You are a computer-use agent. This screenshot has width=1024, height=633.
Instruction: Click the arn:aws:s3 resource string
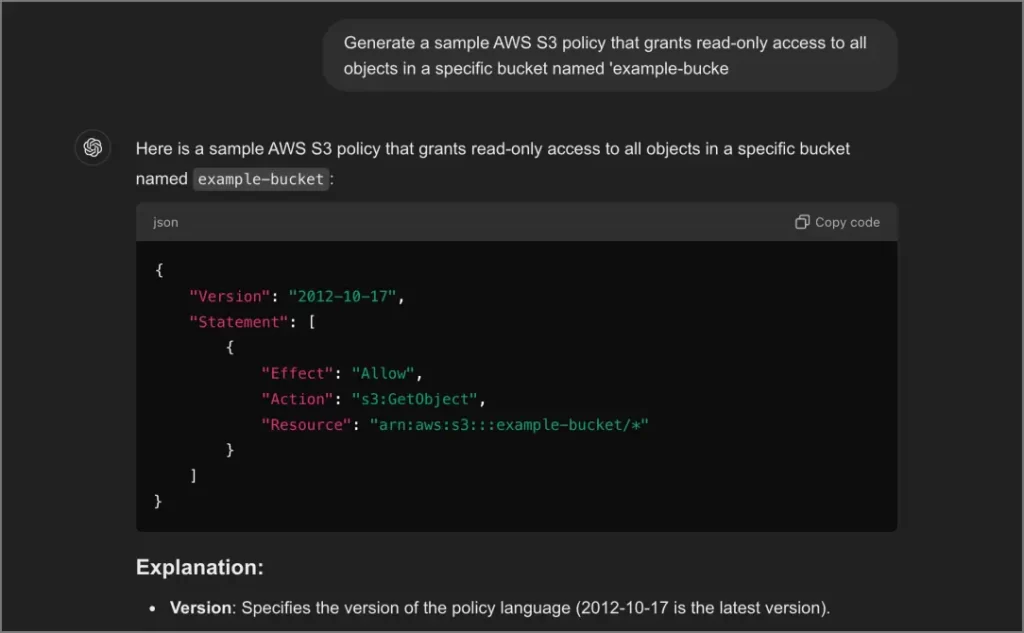point(509,425)
